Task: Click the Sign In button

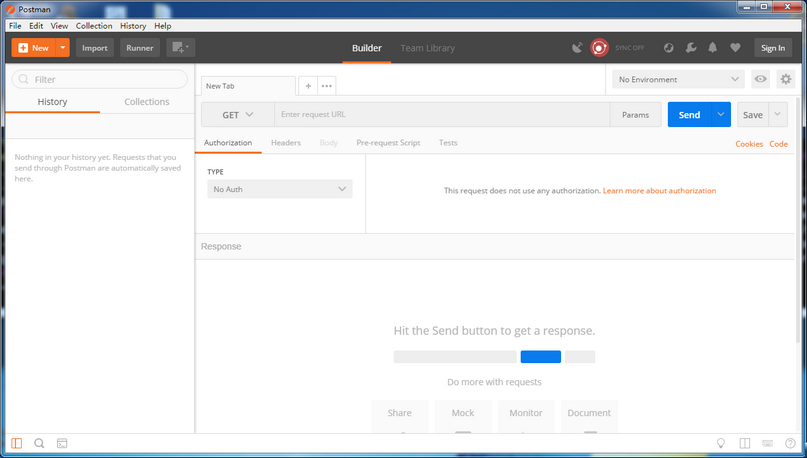Action: click(x=773, y=48)
